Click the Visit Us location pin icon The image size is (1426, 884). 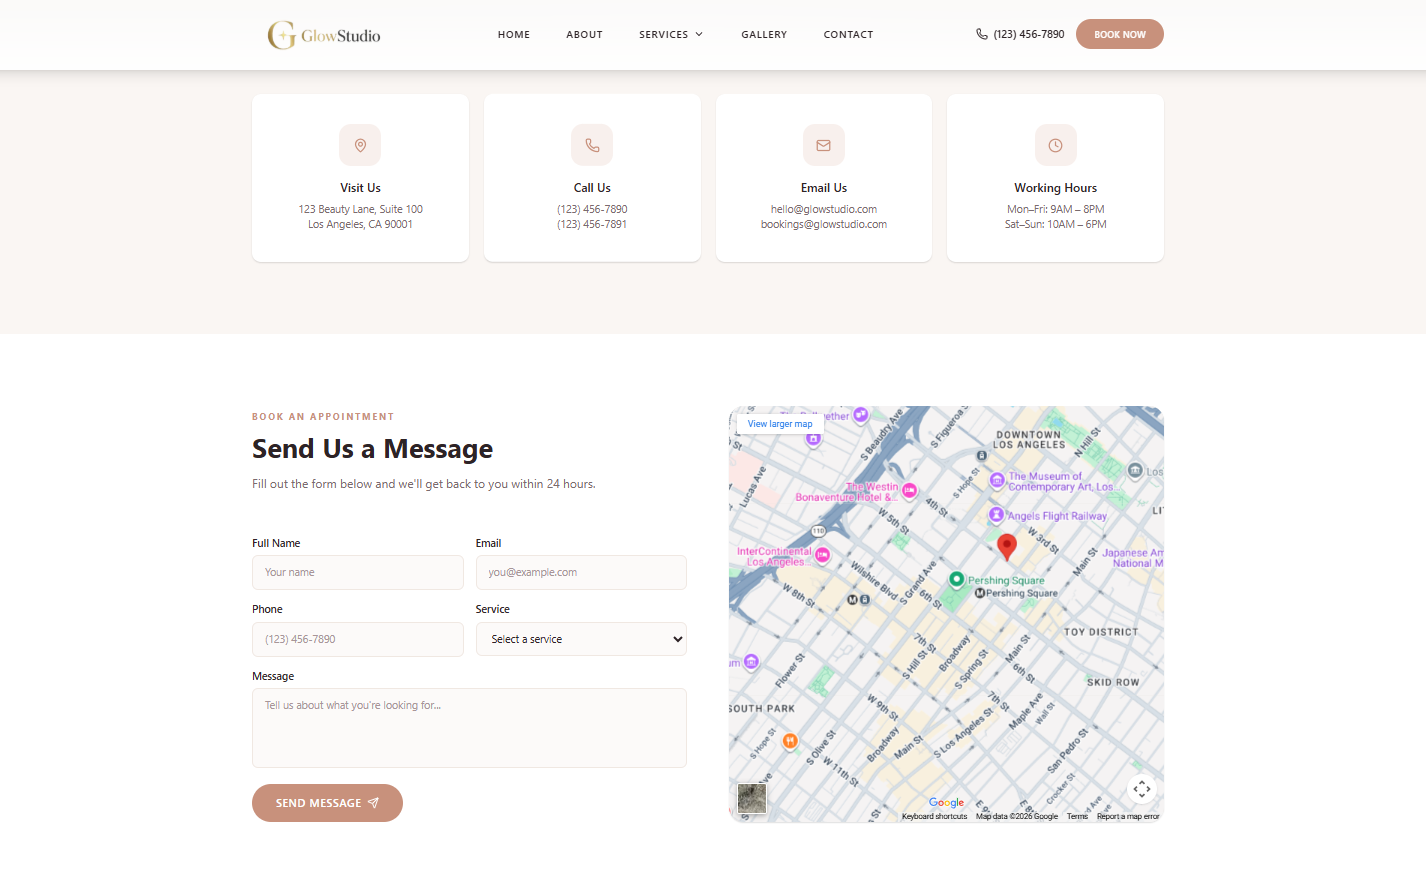tap(360, 145)
